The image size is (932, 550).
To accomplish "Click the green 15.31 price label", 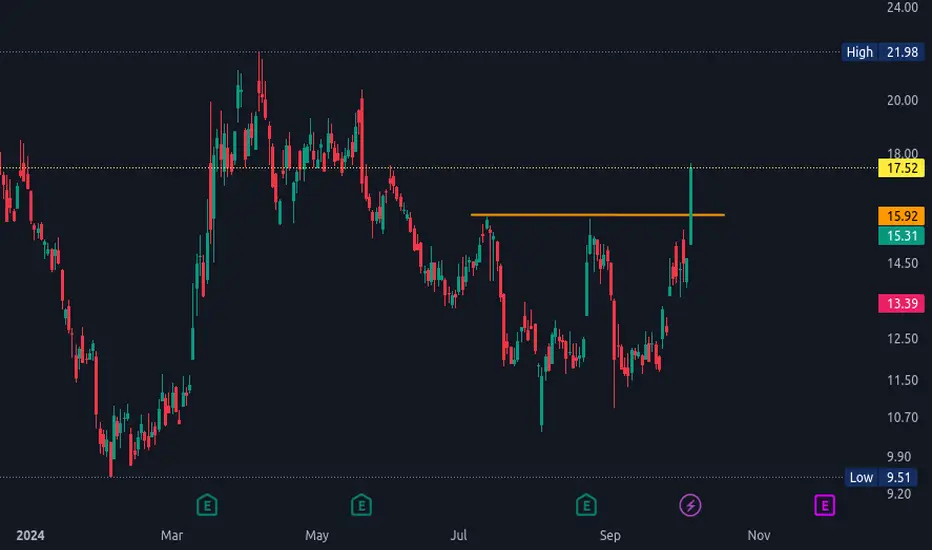I will pos(901,236).
